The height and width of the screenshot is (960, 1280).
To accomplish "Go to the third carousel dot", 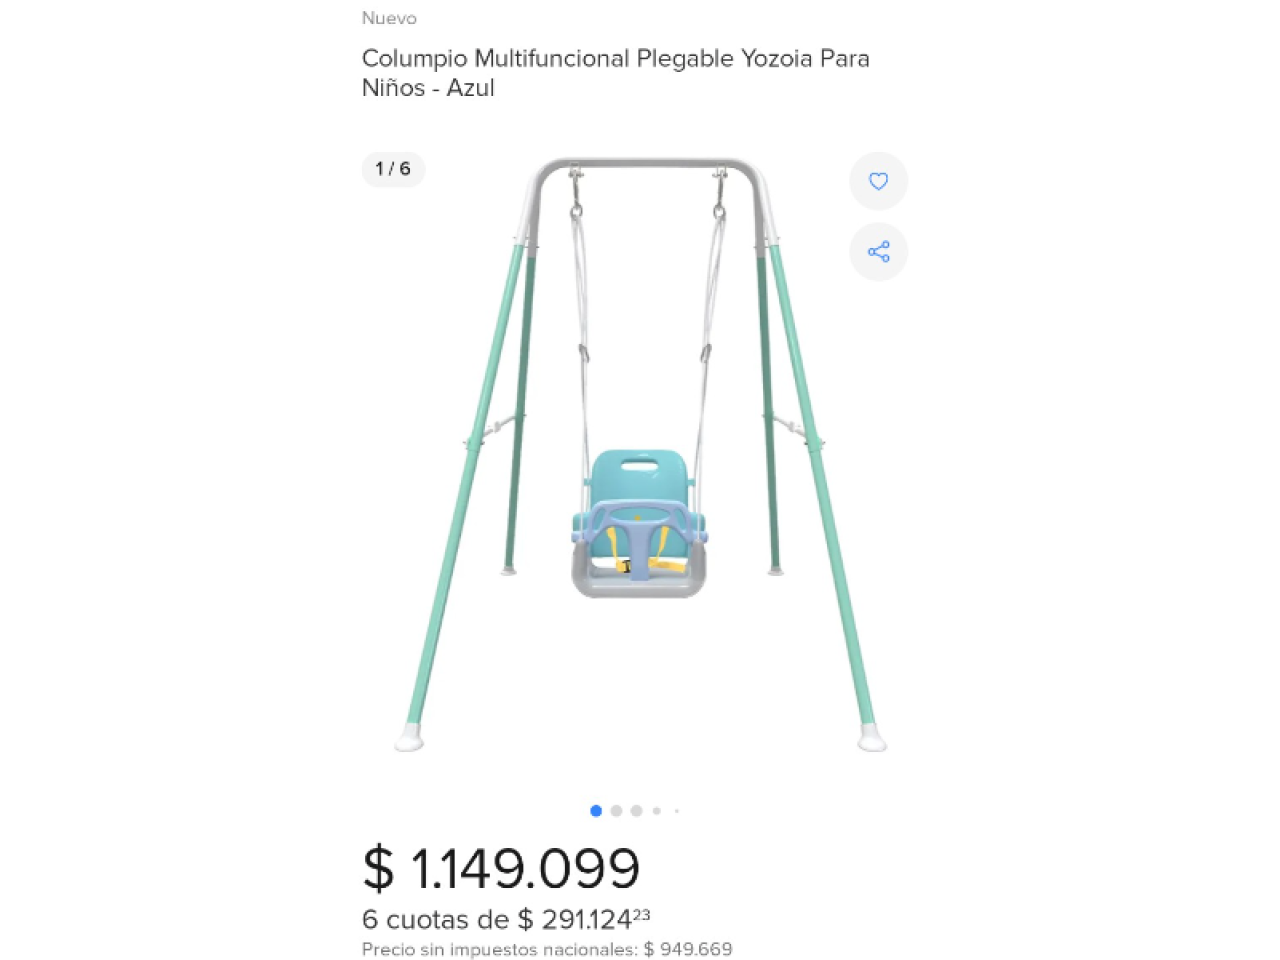I will pyautogui.click(x=636, y=811).
